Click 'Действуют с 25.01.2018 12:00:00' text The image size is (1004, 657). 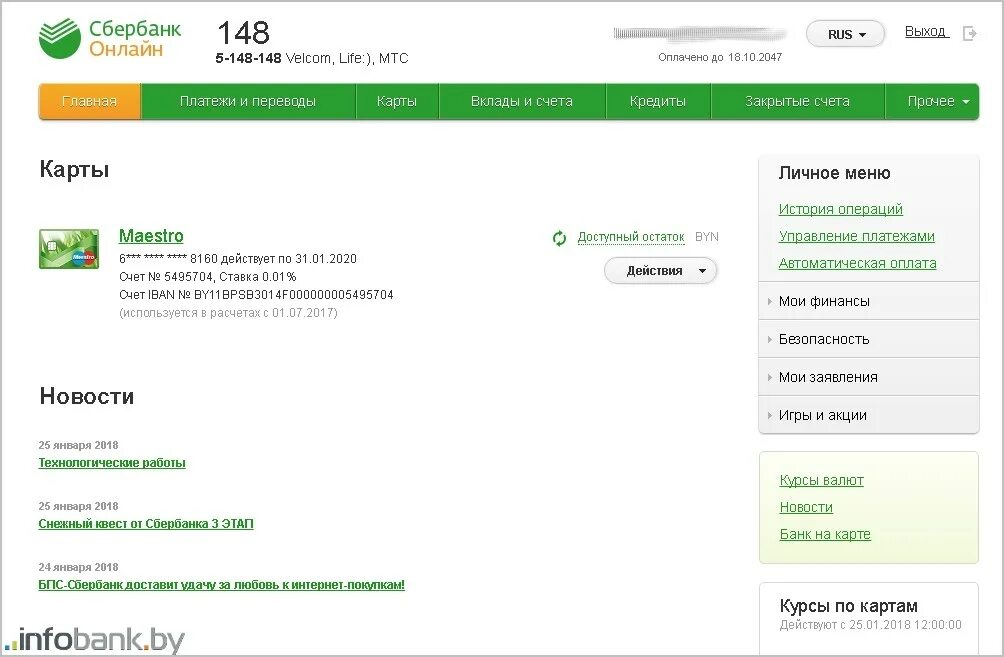point(870,625)
